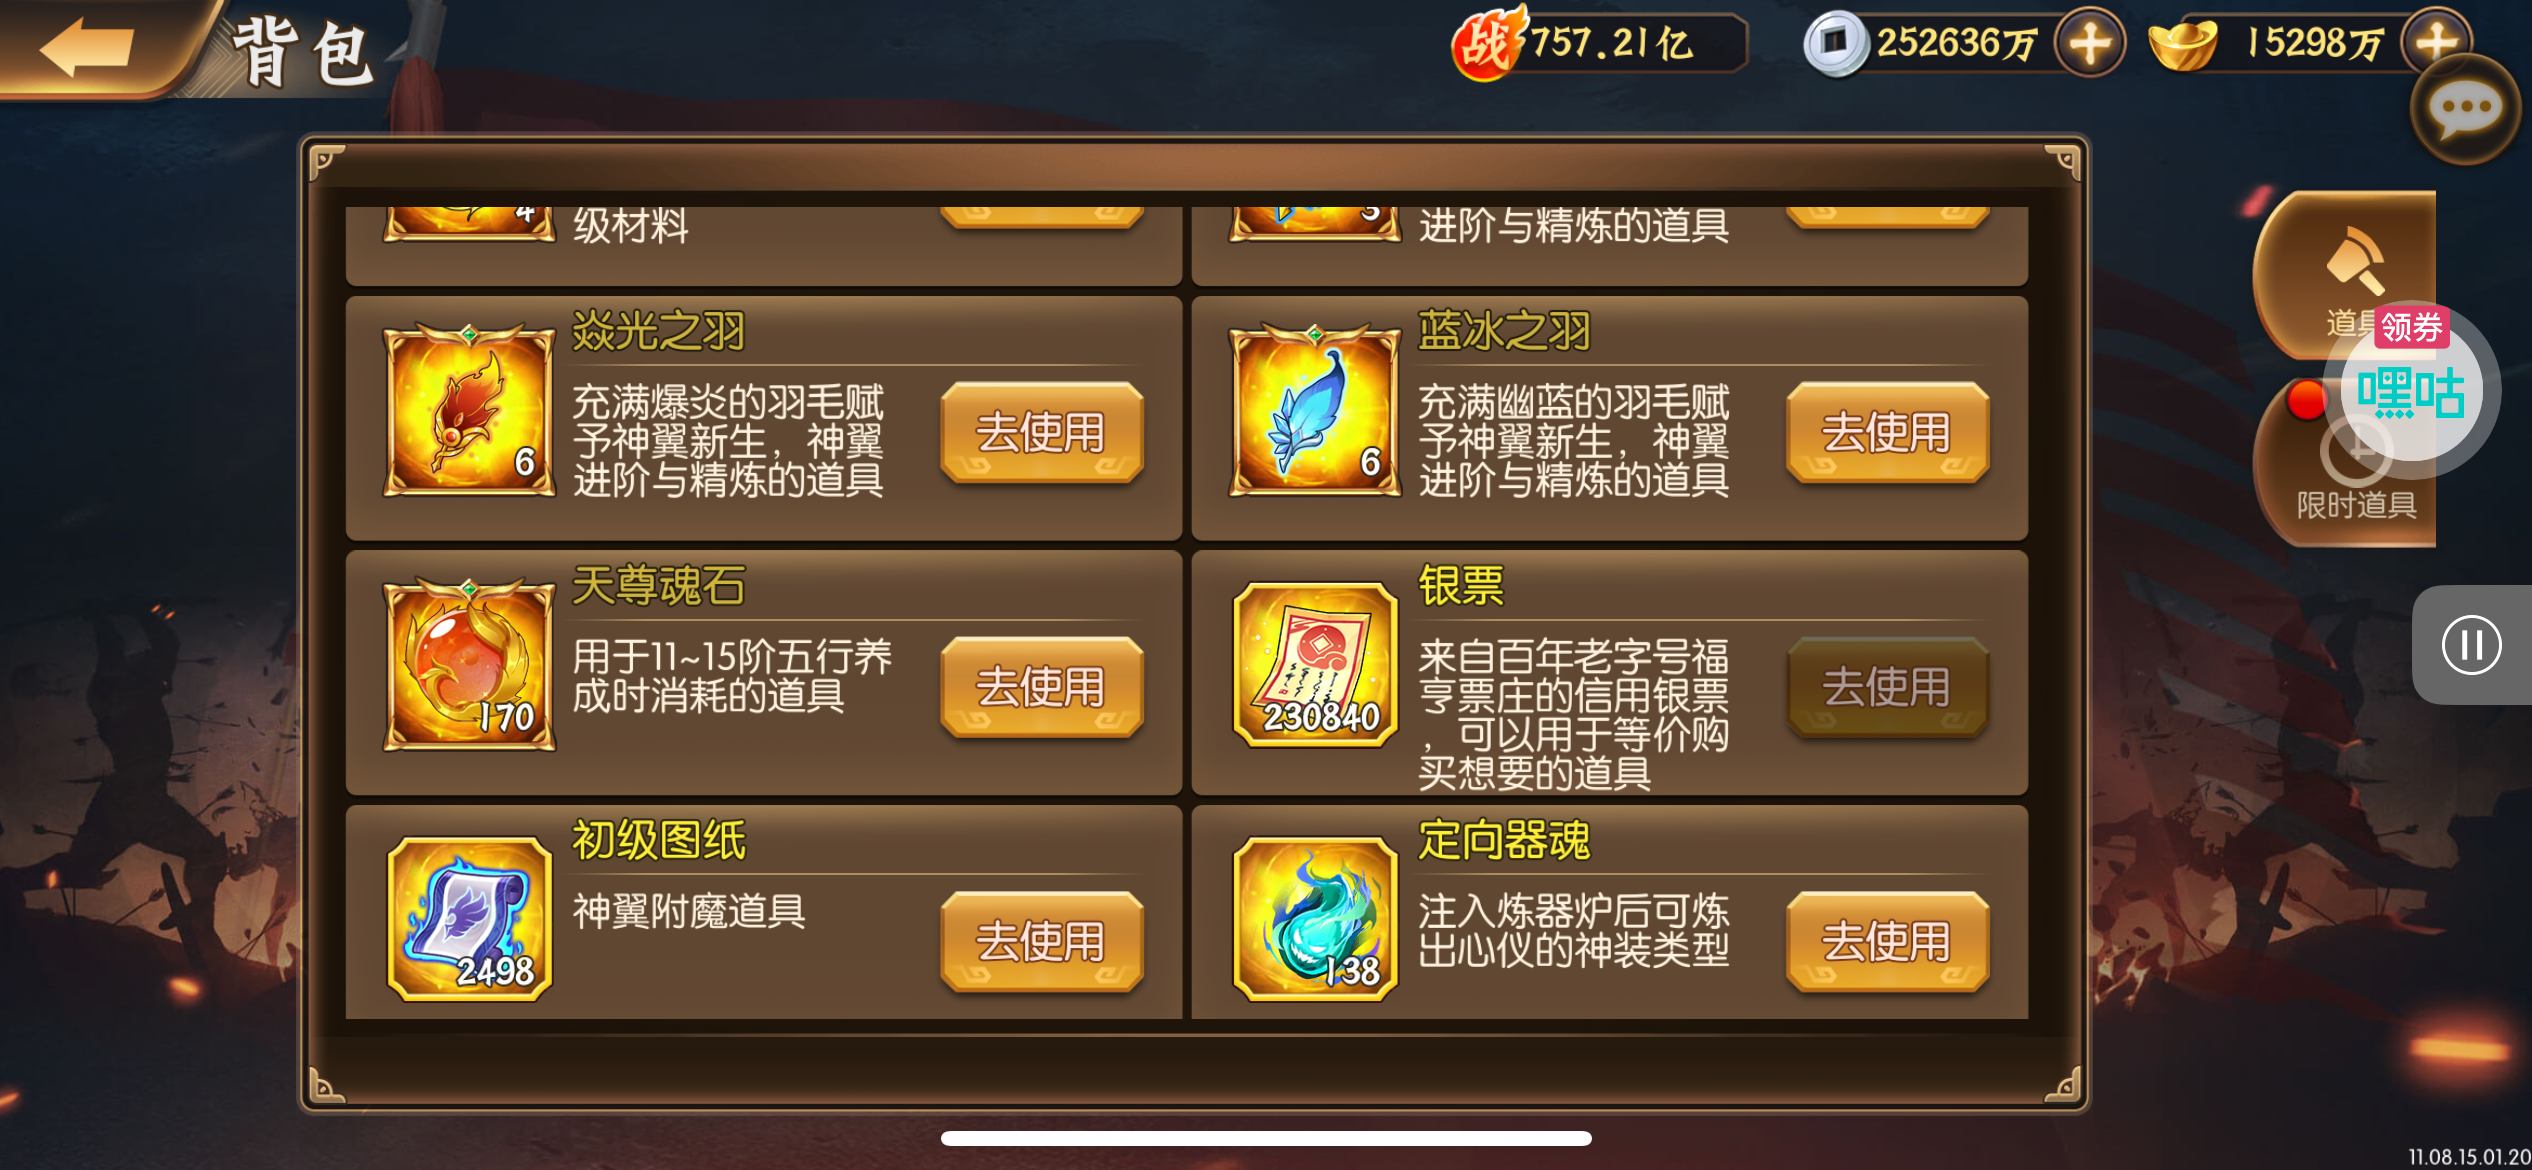Select the 焱光之羽 flame feather icon
2532x1170 pixels.
pos(469,410)
